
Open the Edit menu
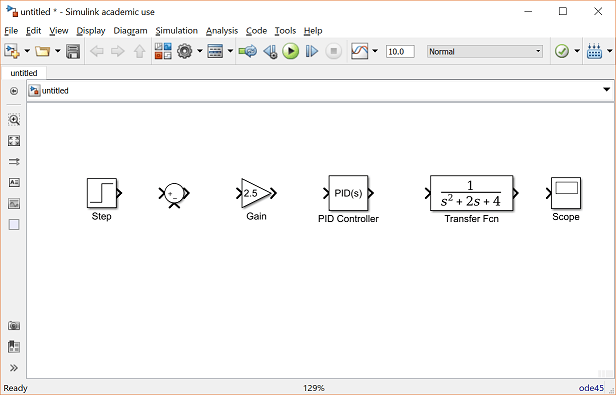[33, 31]
